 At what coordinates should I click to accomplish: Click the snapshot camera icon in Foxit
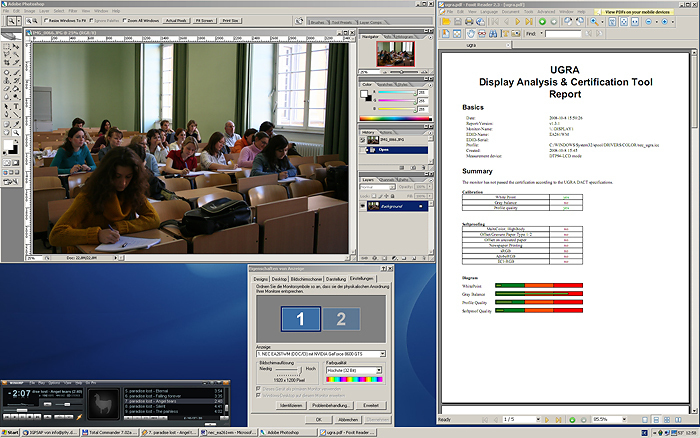click(516, 33)
